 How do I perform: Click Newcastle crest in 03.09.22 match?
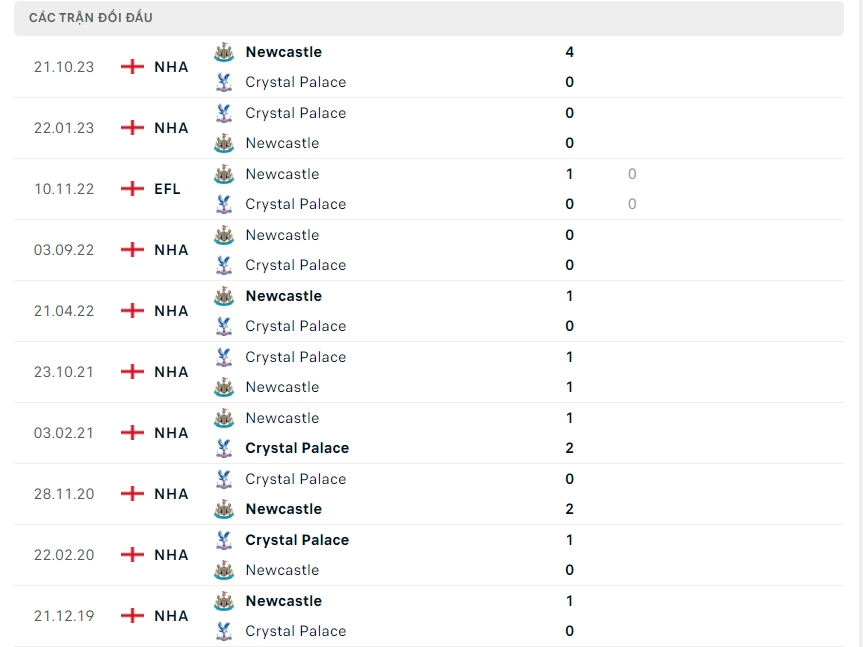[x=224, y=235]
